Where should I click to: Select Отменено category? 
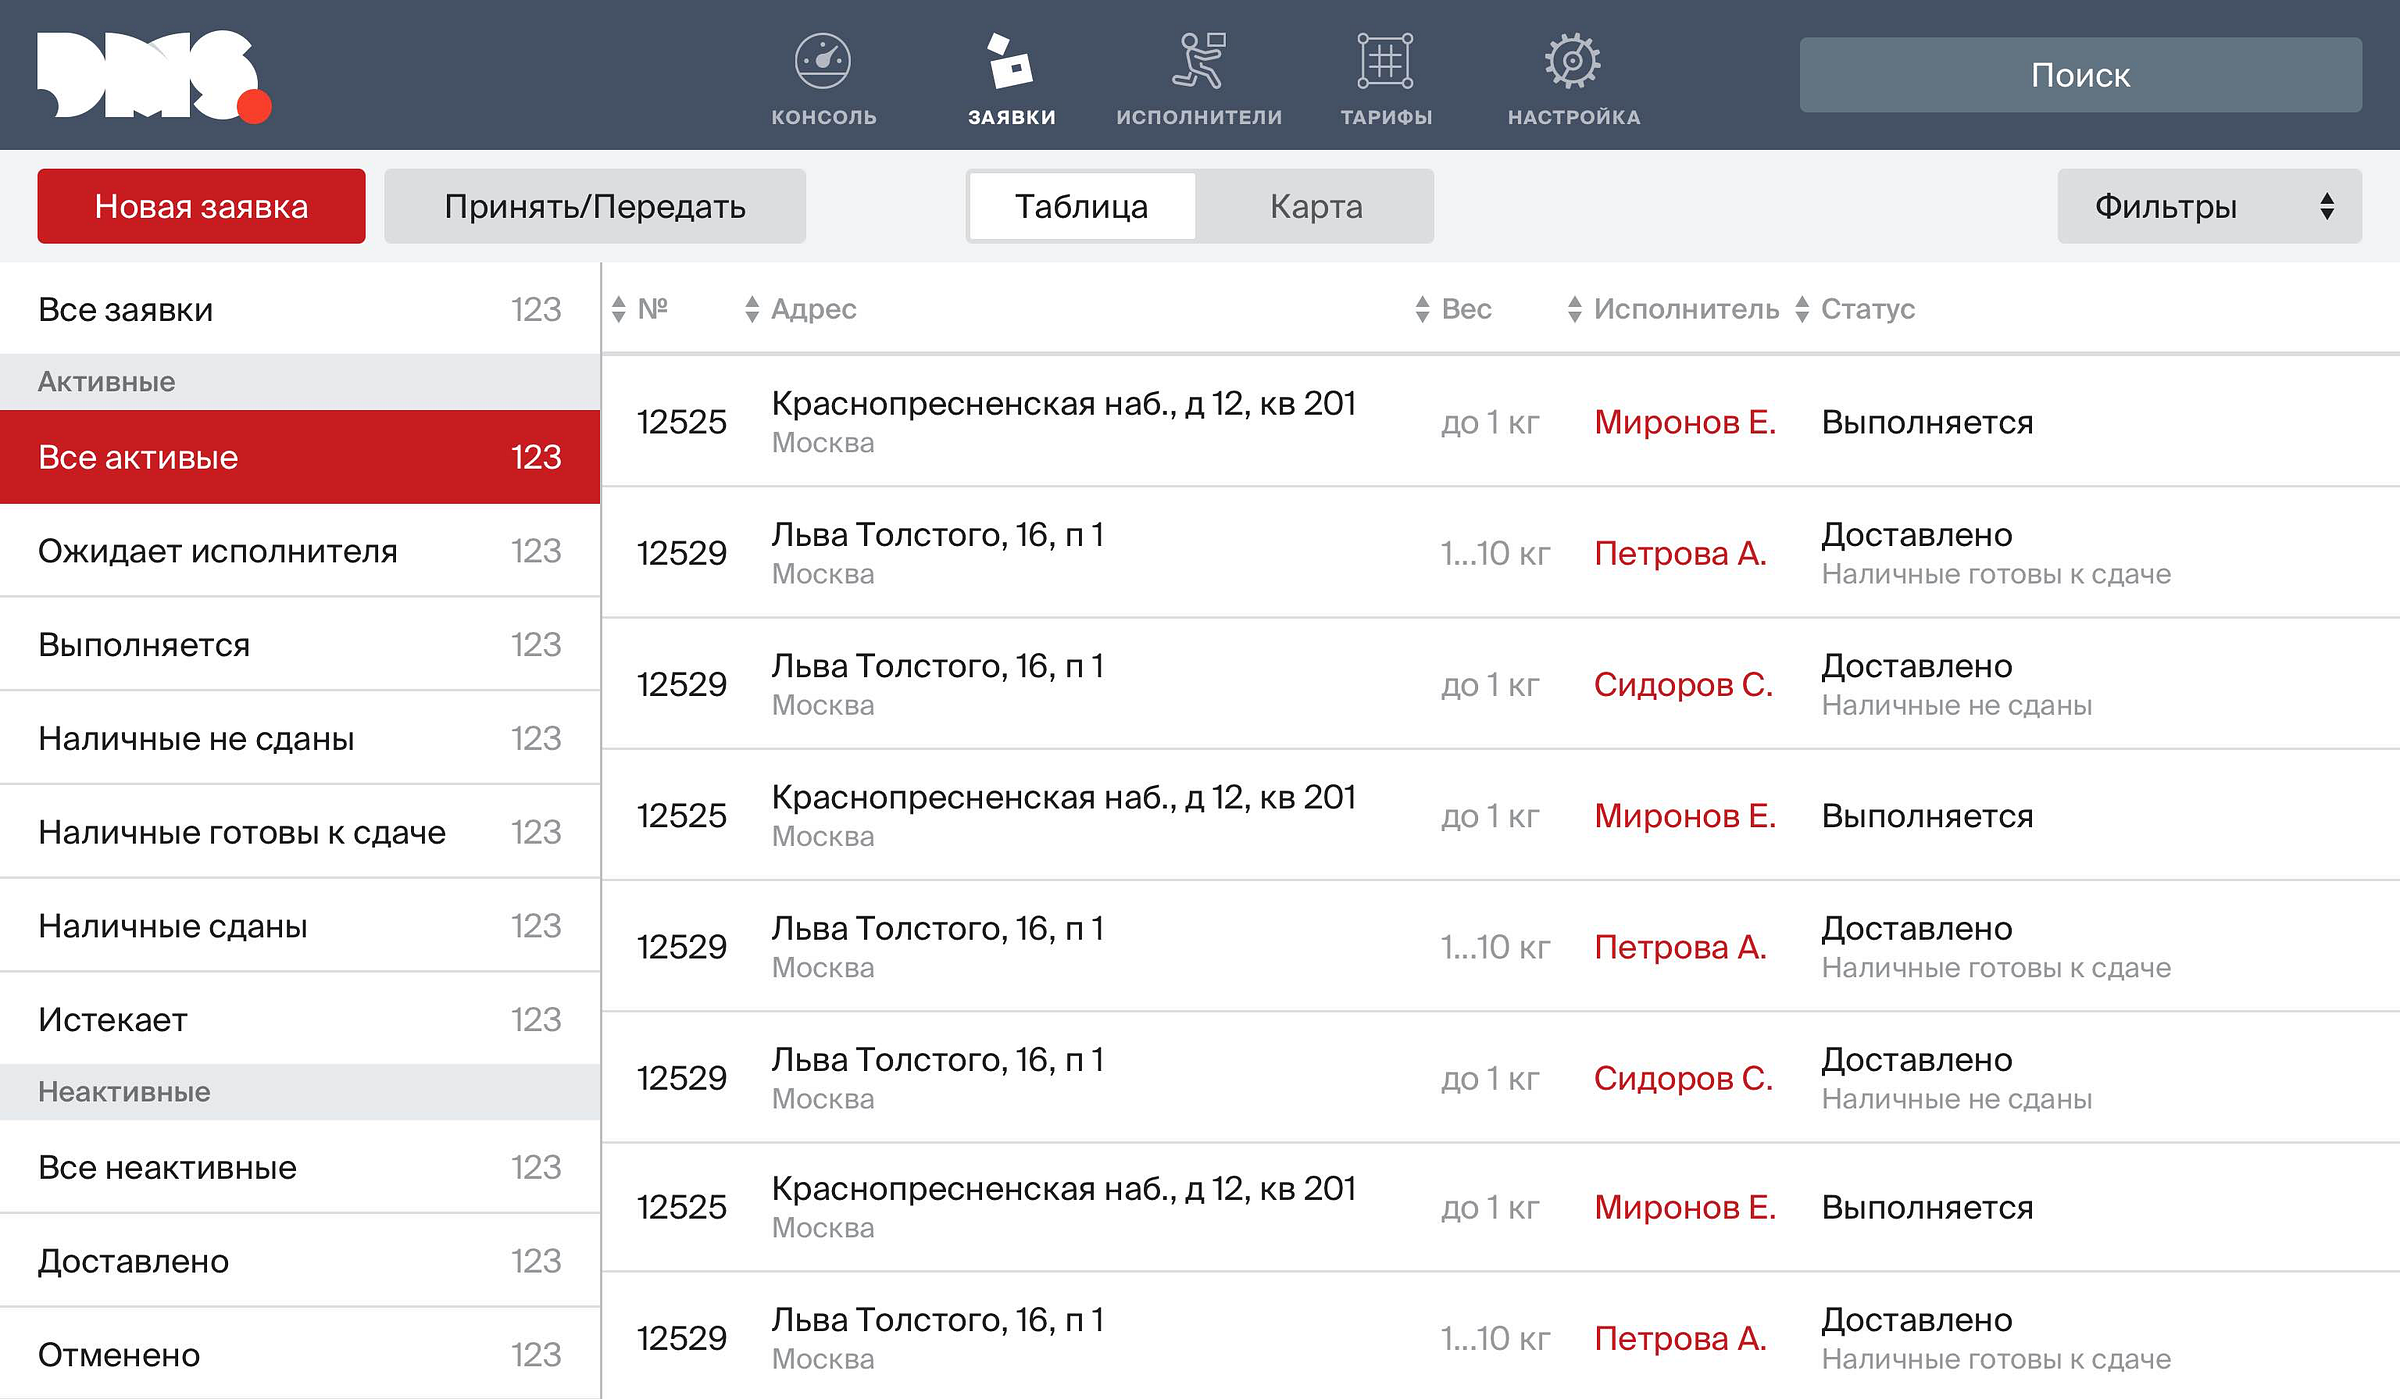tap(300, 1355)
